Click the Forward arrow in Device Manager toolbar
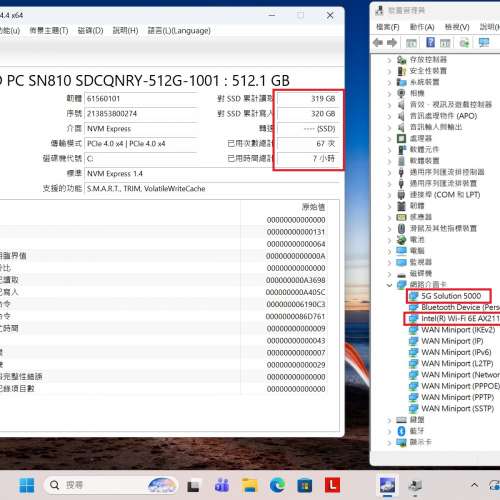This screenshot has width=500, height=500. pos(392,43)
